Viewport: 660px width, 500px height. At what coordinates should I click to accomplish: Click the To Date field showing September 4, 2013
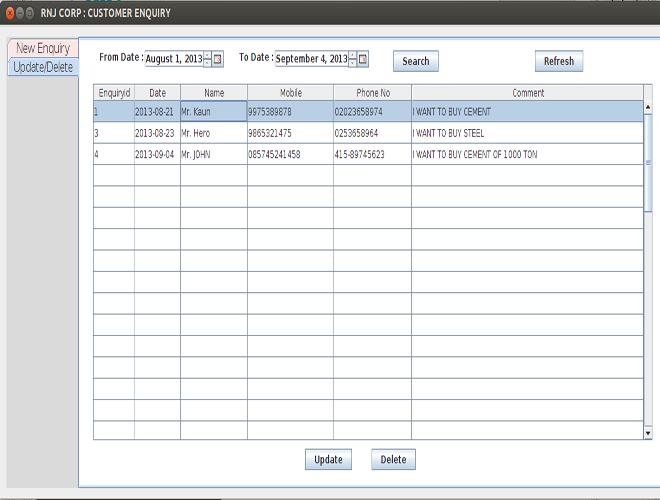point(312,59)
